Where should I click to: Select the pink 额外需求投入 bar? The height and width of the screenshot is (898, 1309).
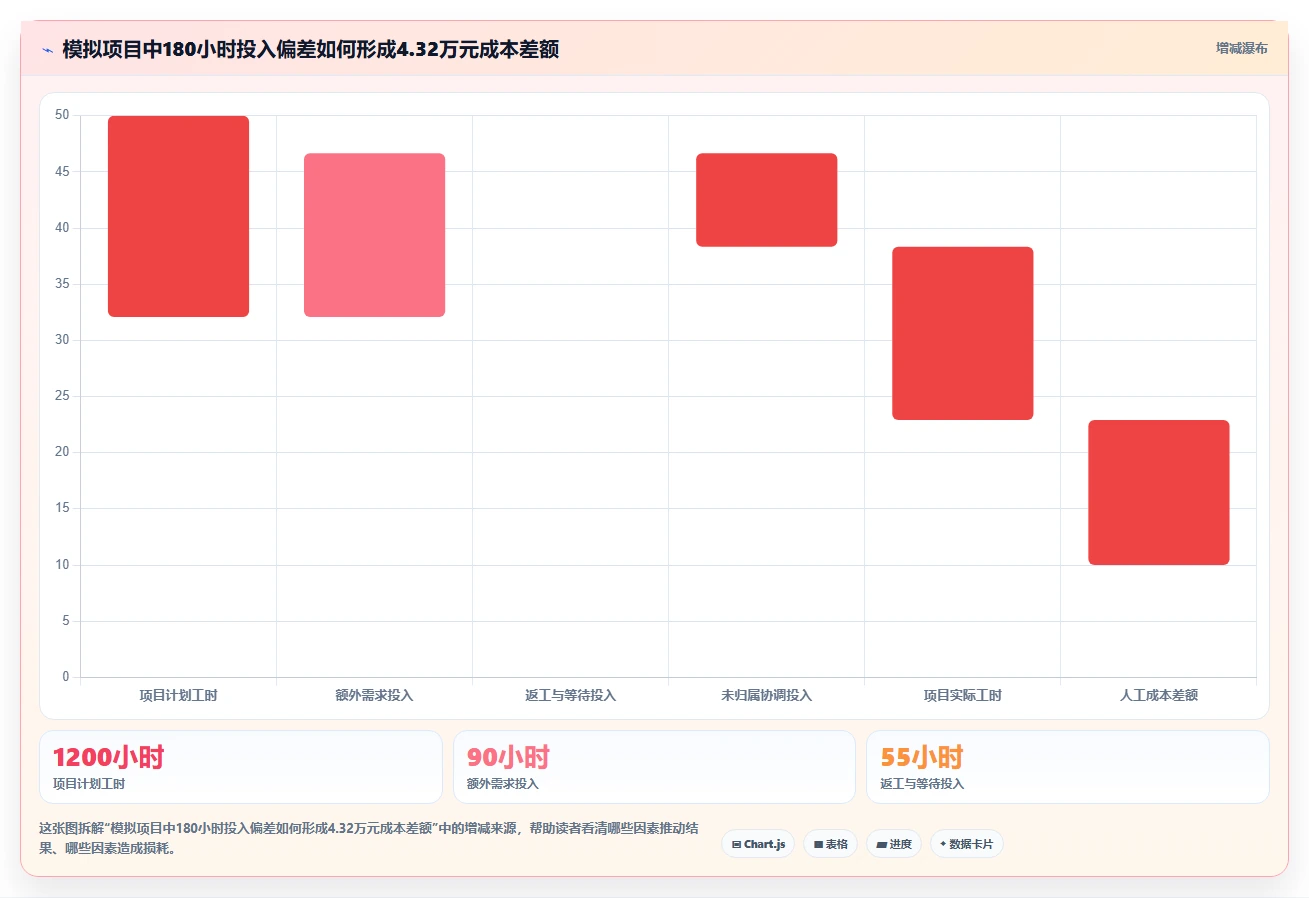[x=374, y=235]
